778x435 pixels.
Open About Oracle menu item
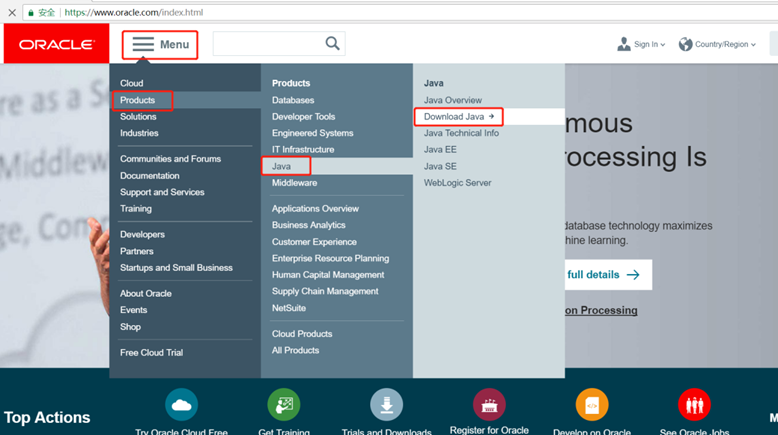(x=145, y=294)
